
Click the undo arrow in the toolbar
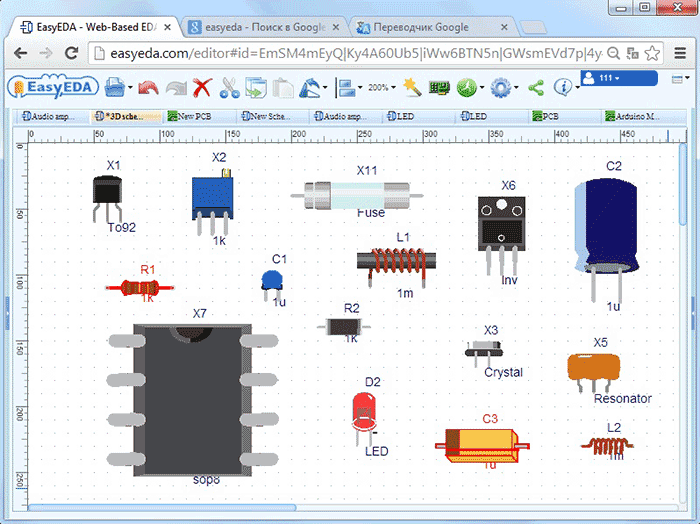(x=148, y=88)
